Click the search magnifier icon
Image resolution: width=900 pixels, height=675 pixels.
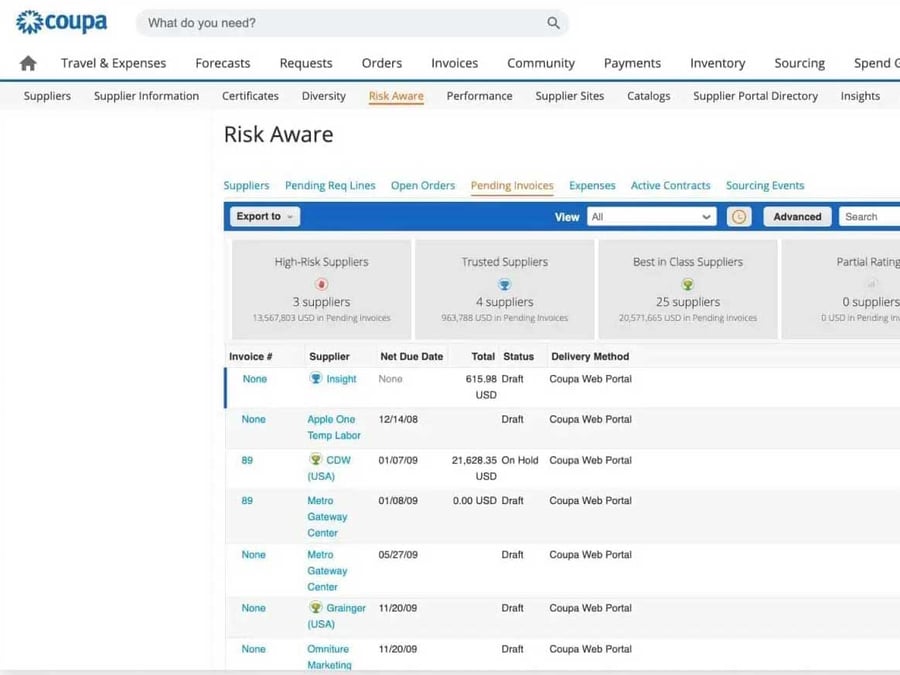[553, 22]
